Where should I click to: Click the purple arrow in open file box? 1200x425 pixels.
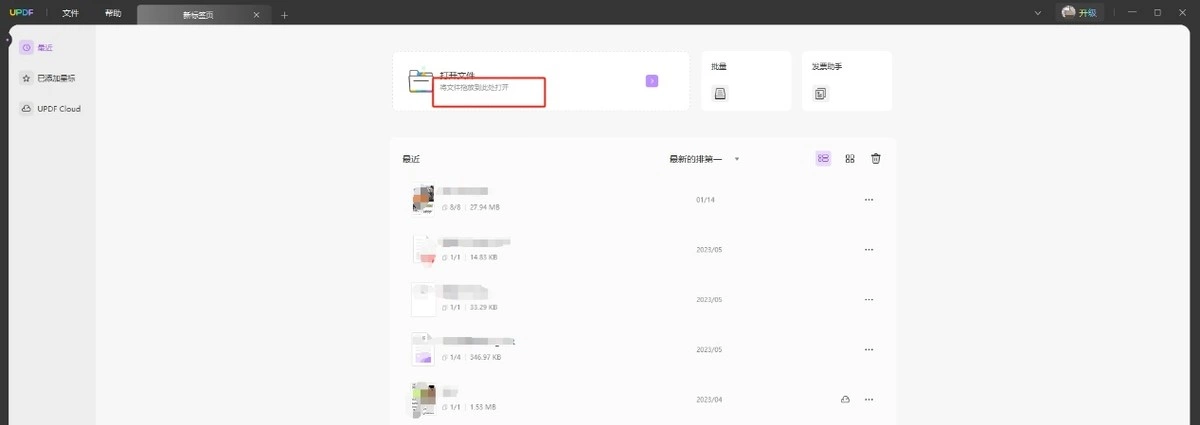pos(652,81)
